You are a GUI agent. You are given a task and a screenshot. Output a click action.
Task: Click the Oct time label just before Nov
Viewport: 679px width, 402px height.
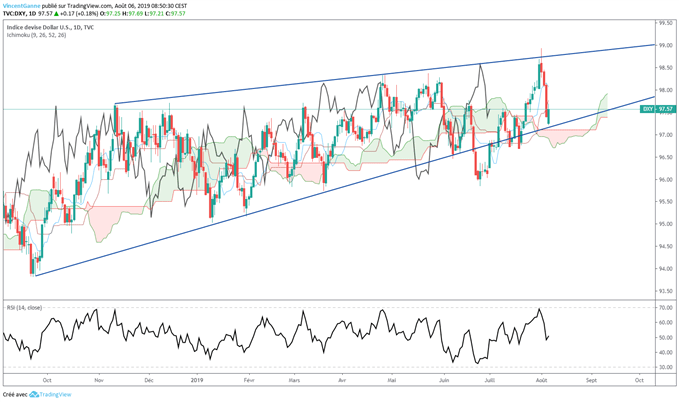(x=47, y=380)
